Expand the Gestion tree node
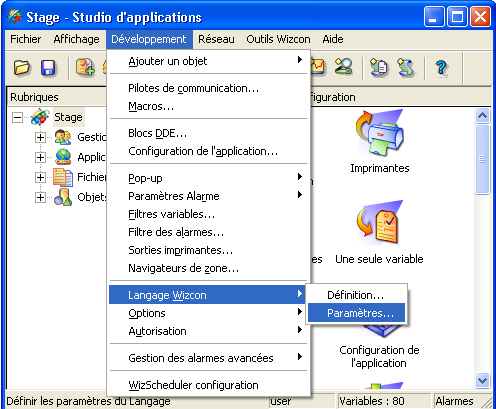496x409 pixels. point(40,137)
